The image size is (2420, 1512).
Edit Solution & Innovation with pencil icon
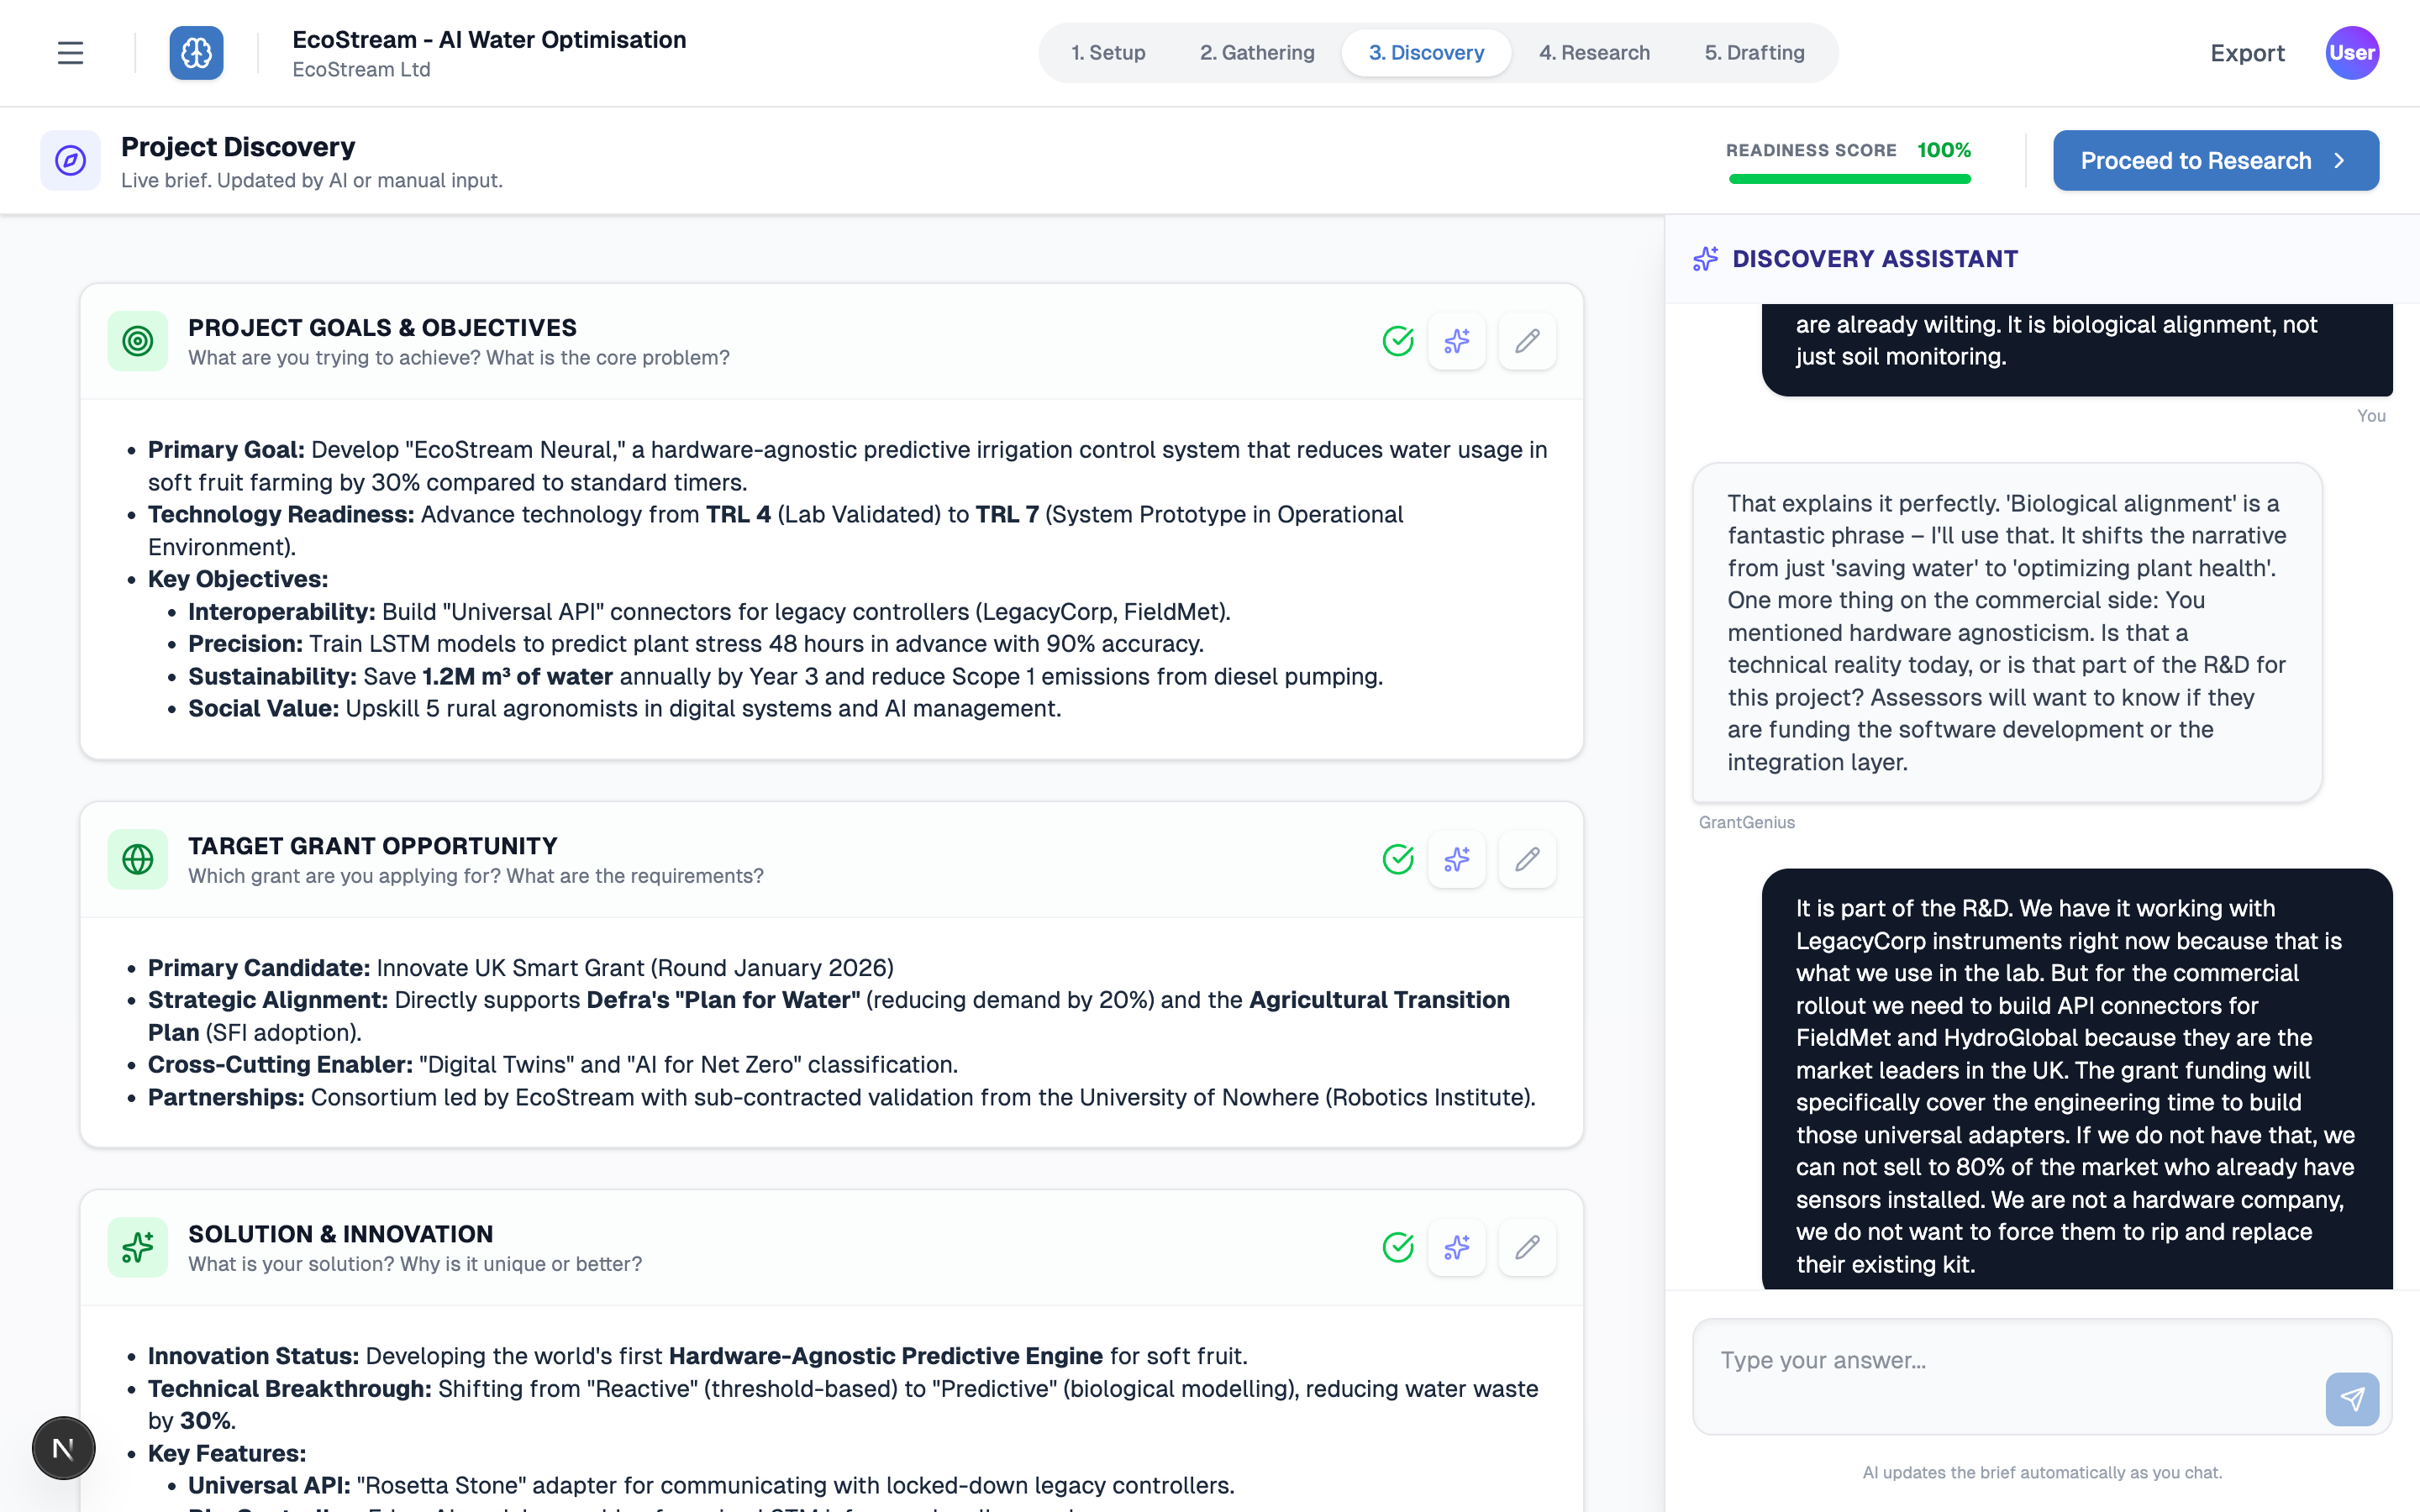pos(1526,1247)
